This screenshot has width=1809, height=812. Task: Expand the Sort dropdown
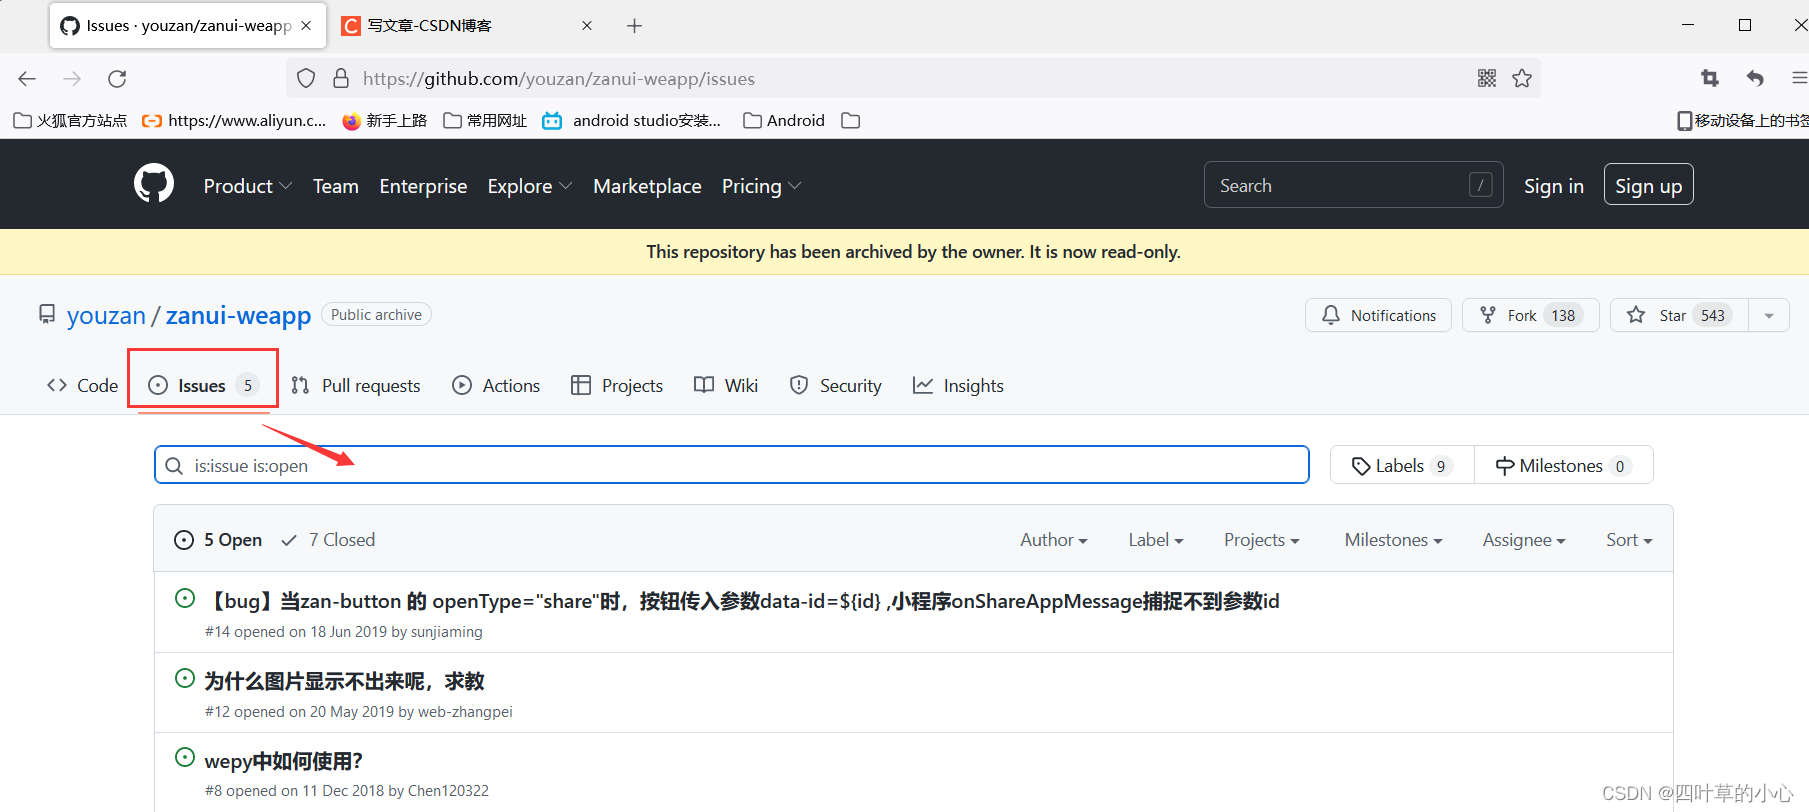(1629, 540)
